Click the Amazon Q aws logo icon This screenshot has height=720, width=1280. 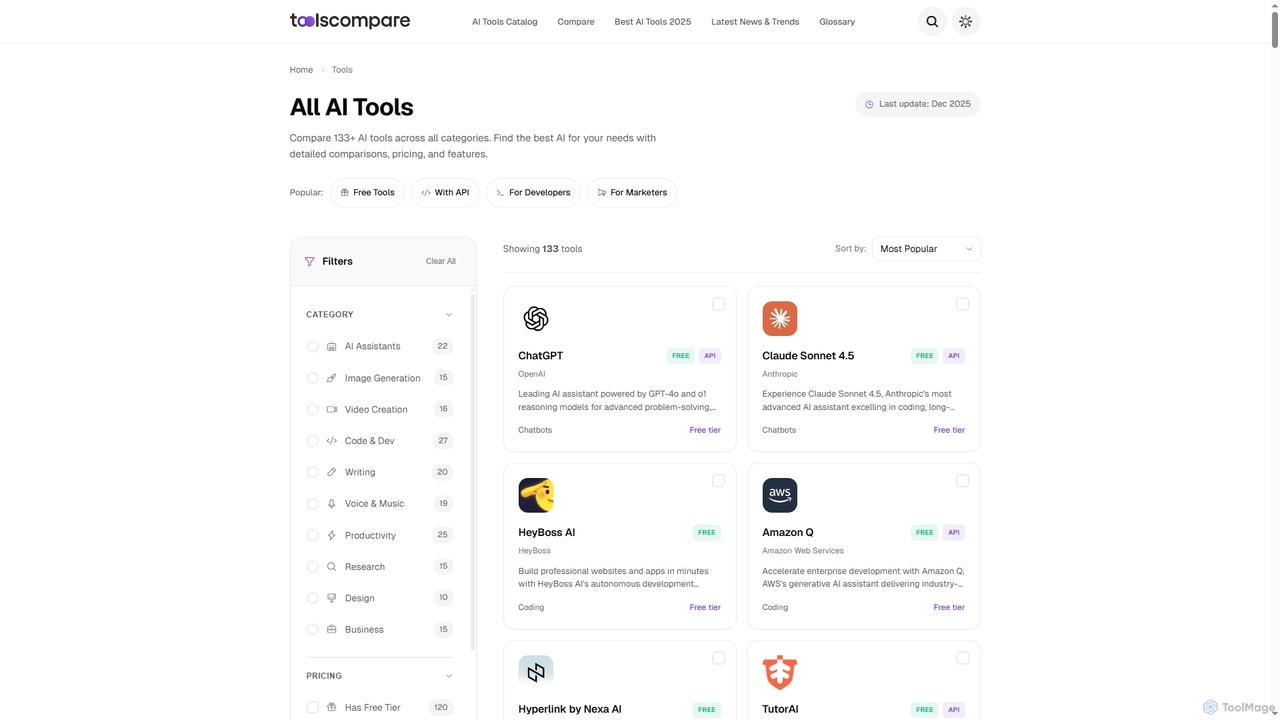pos(780,495)
